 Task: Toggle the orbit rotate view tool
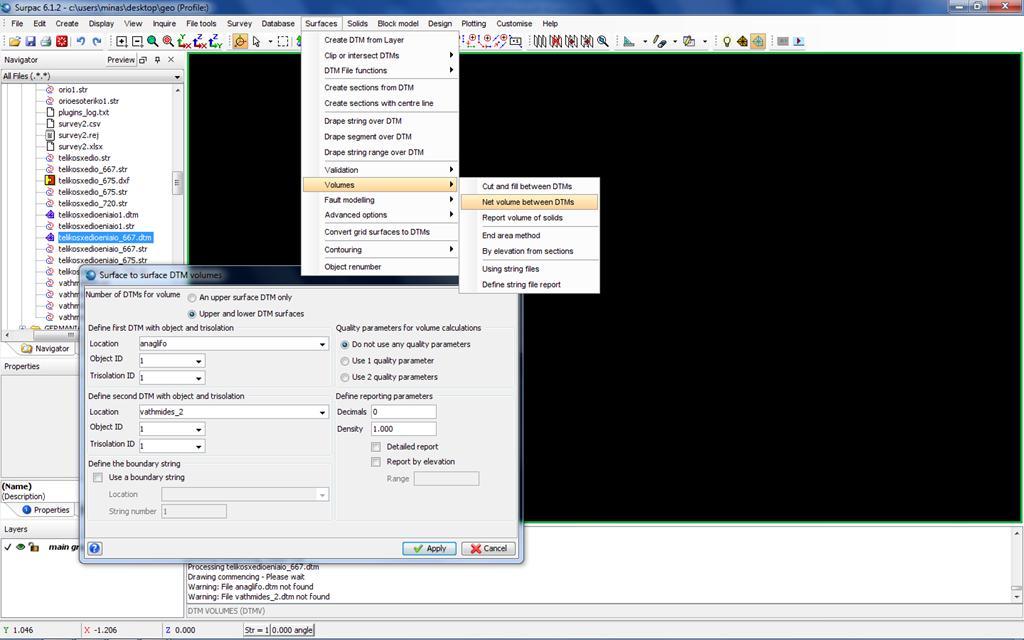tap(240, 41)
